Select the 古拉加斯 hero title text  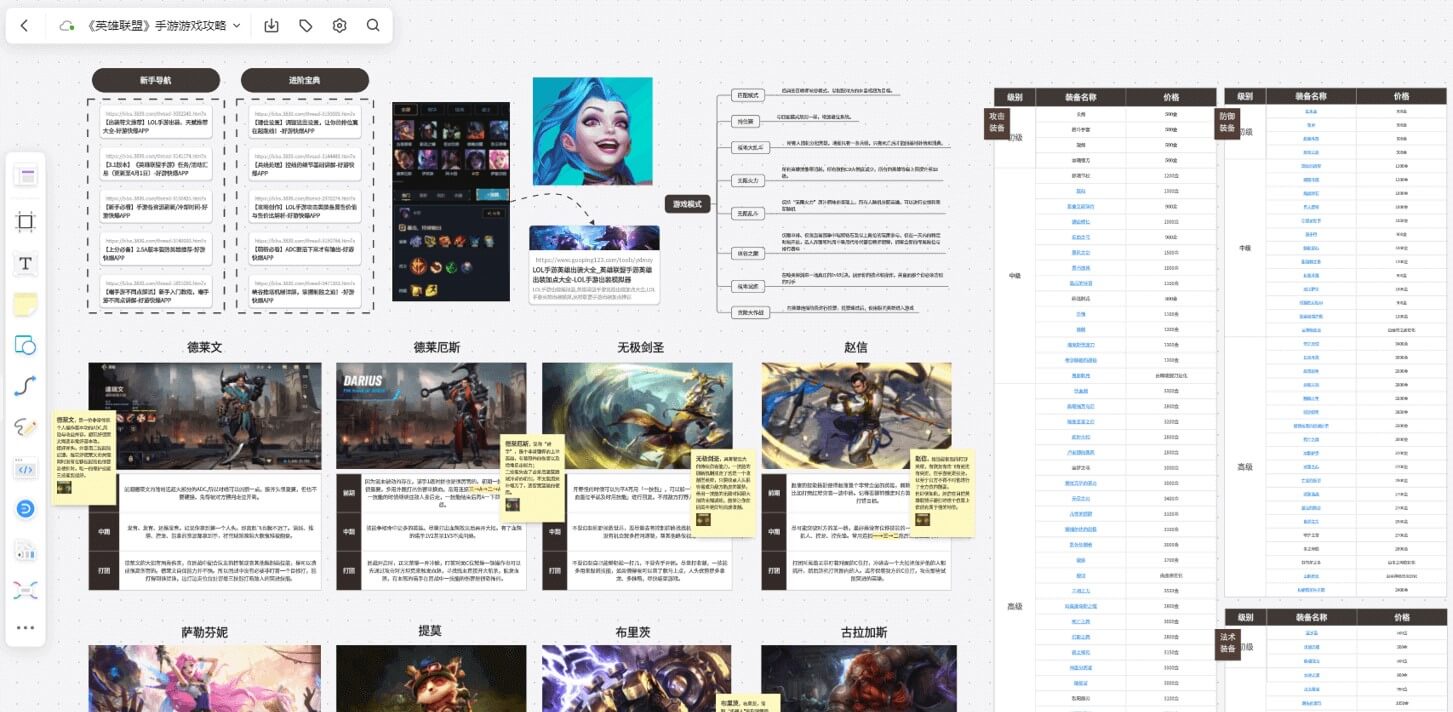tap(863, 632)
